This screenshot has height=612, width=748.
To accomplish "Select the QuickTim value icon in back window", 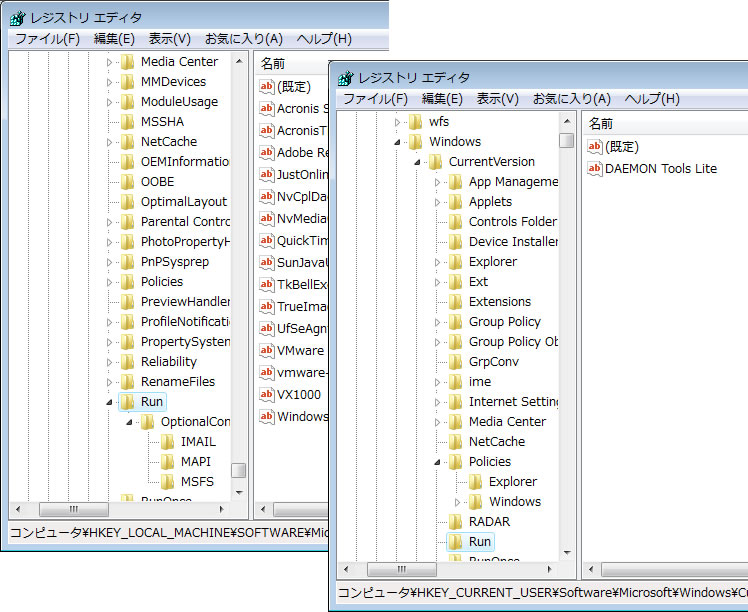I will [x=267, y=240].
